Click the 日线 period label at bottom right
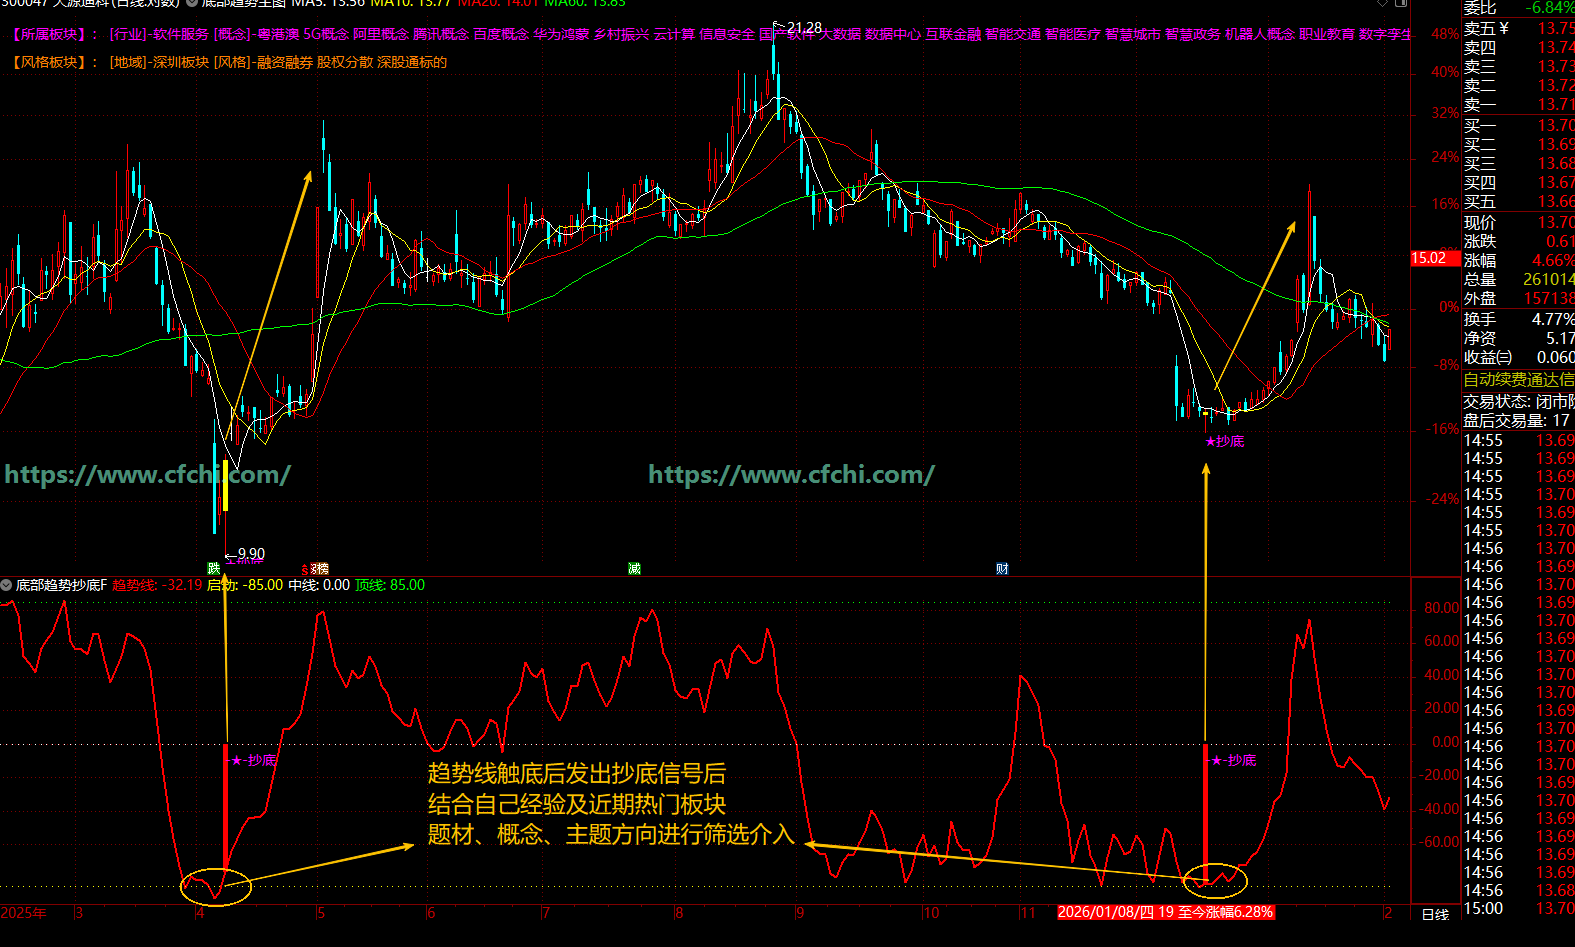The width and height of the screenshot is (1575, 947). (x=1435, y=914)
